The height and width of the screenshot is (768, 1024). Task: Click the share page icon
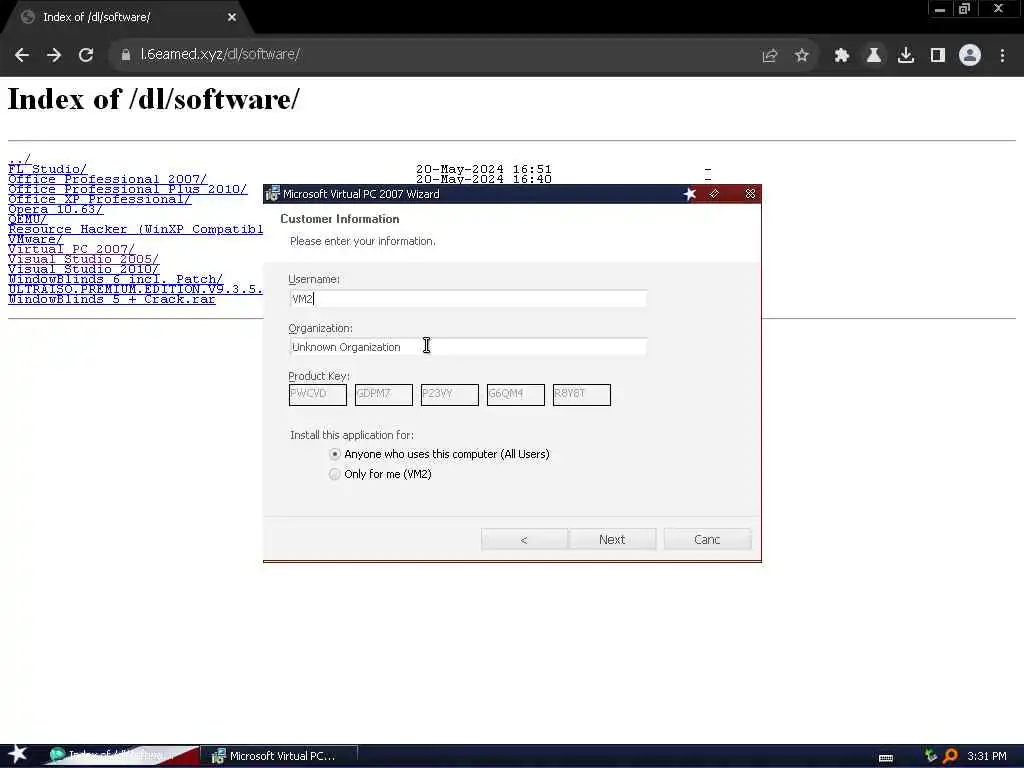(x=770, y=56)
